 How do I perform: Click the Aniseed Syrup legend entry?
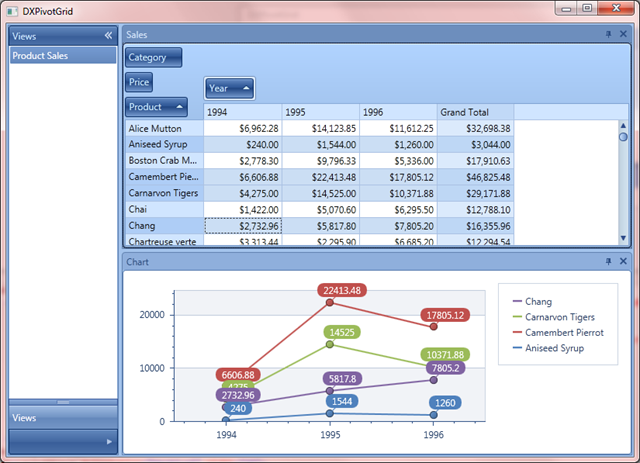tap(548, 348)
